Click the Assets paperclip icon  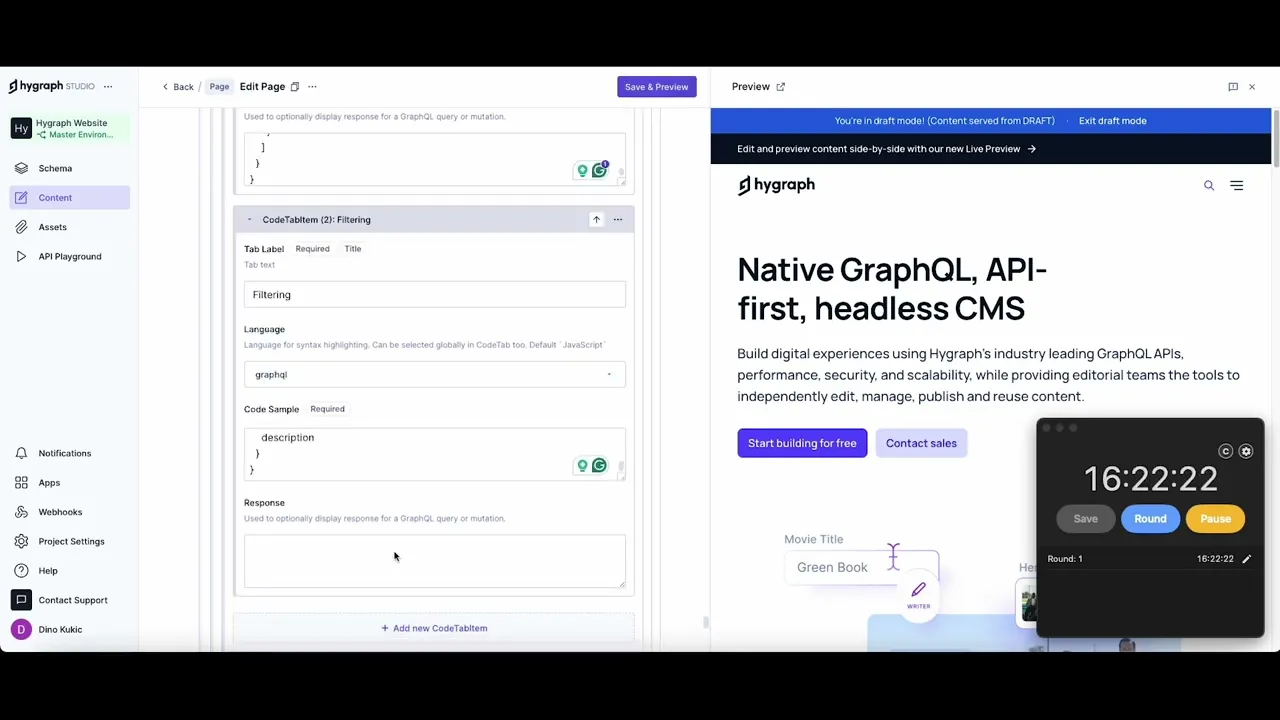click(x=21, y=227)
